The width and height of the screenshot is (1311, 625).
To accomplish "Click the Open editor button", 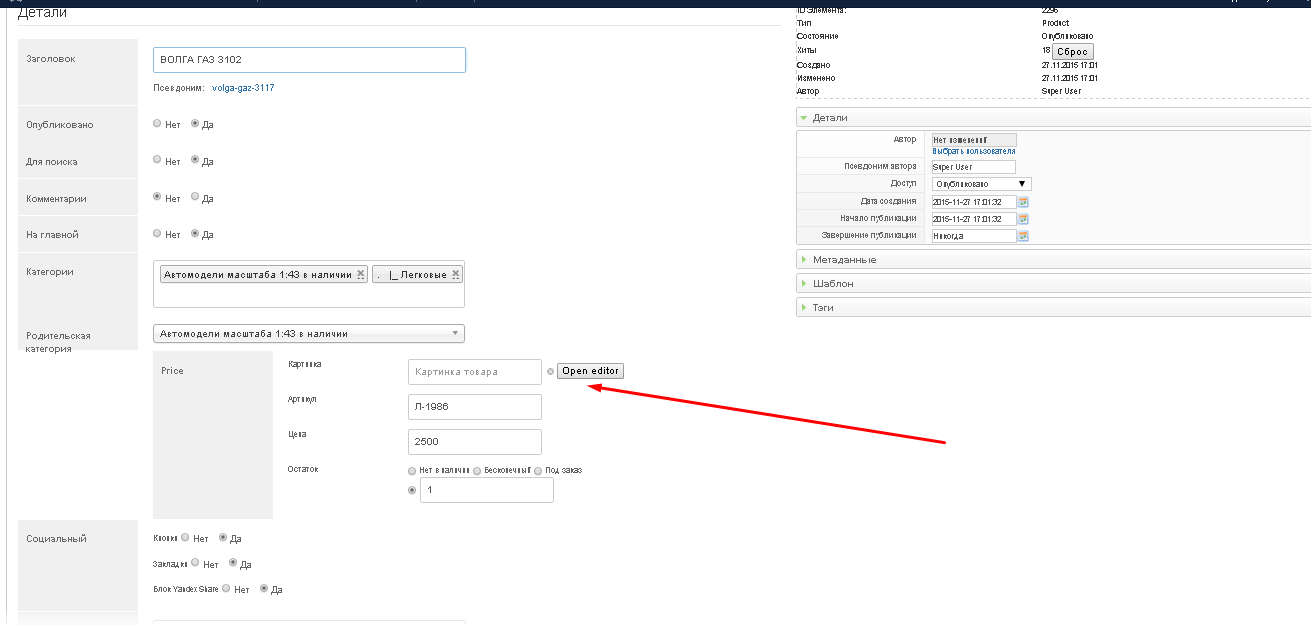I will [590, 371].
